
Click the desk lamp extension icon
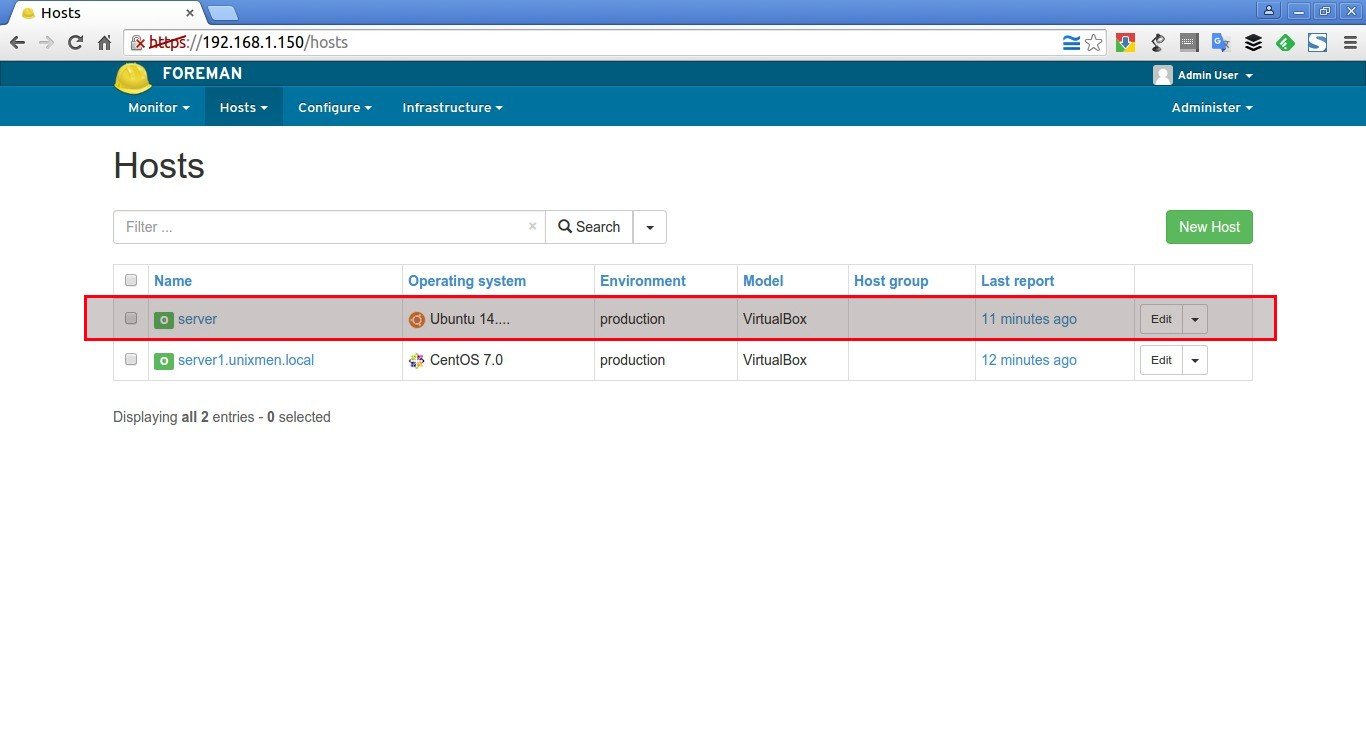[1158, 43]
